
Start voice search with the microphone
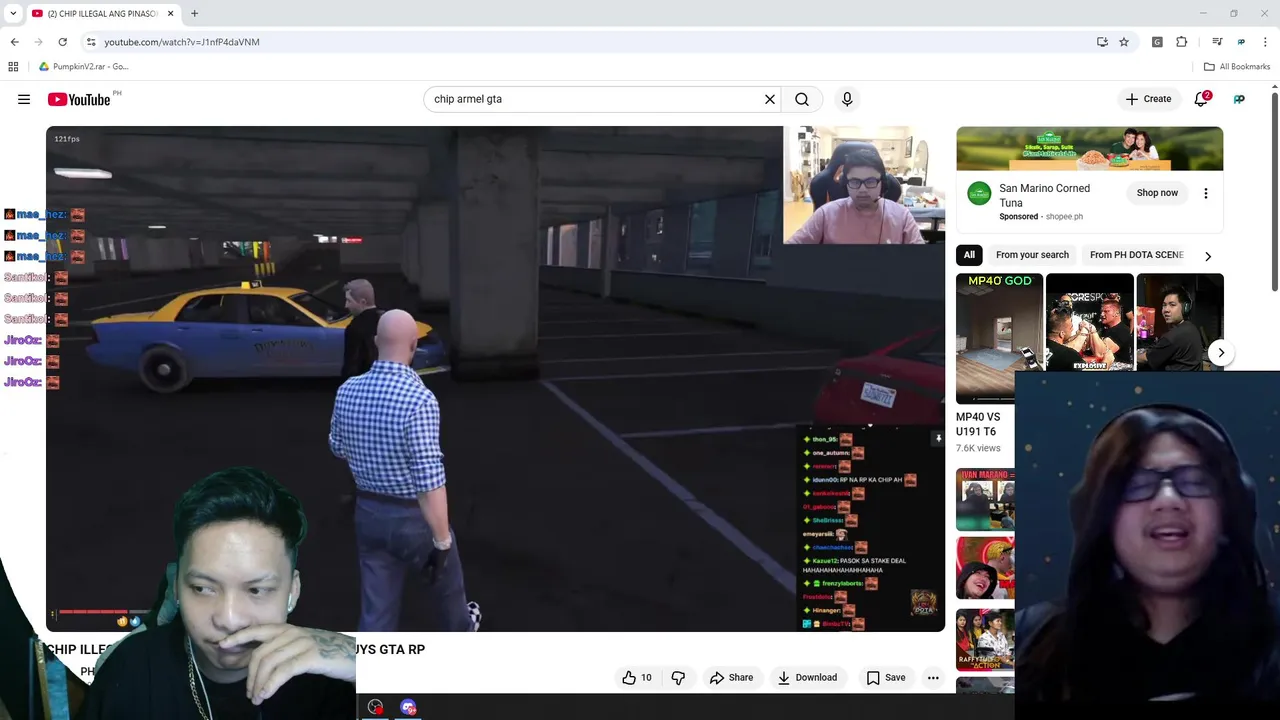click(847, 99)
